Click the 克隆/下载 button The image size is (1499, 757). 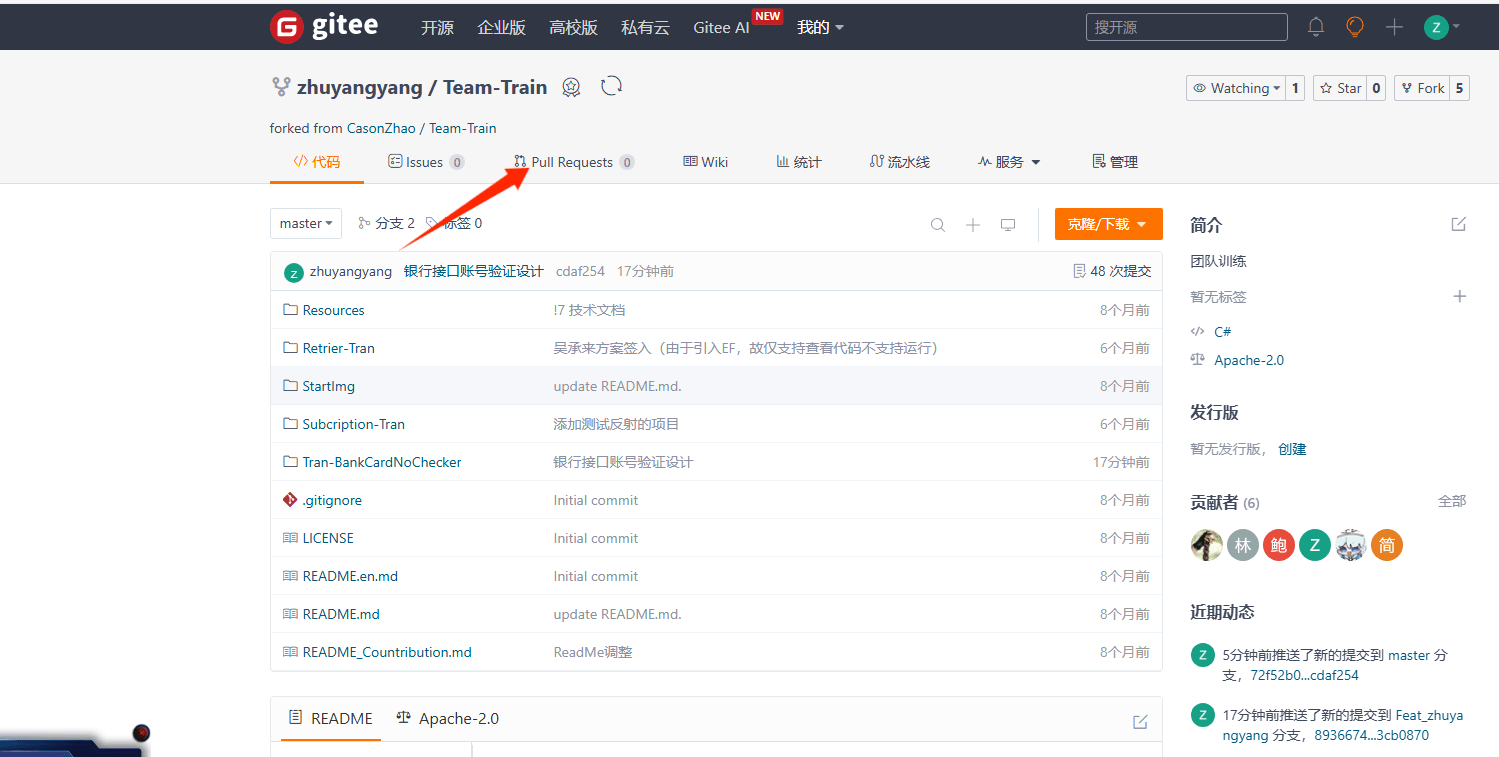1108,224
